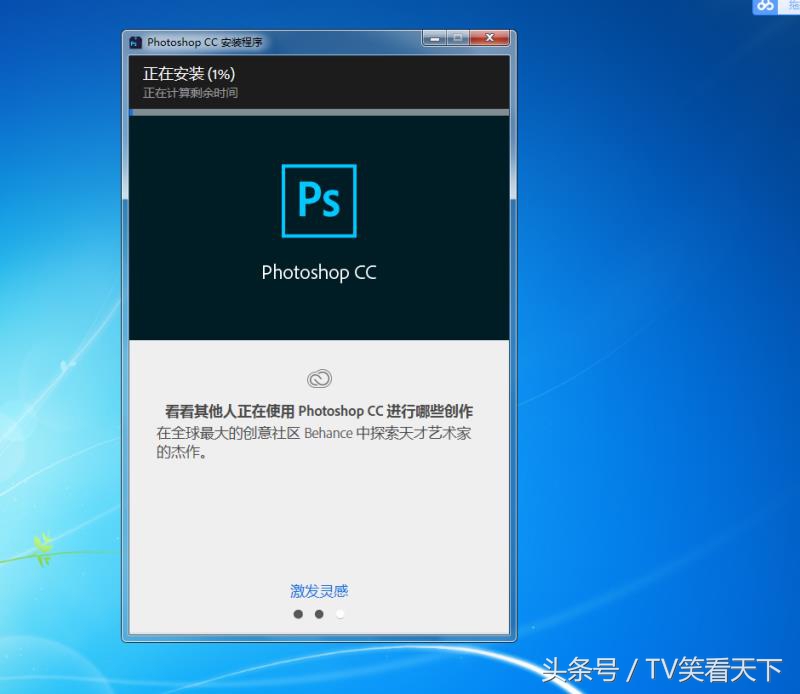Click the blue cloud icon at top right corner
The width and height of the screenshot is (800, 694).
coord(764,7)
